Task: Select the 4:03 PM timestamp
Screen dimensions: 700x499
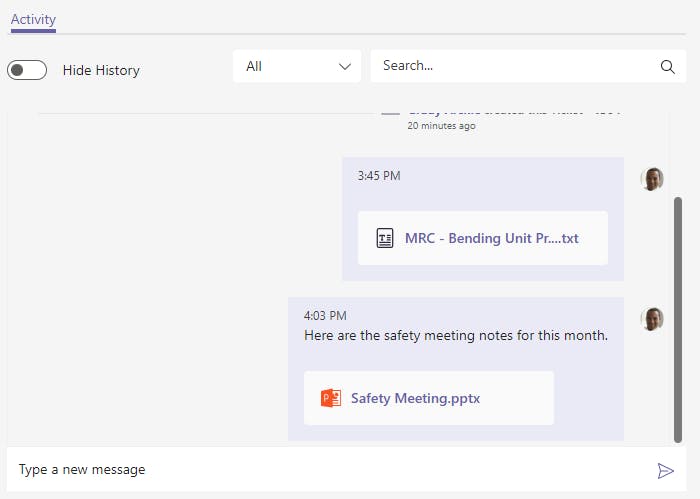Action: (x=325, y=316)
